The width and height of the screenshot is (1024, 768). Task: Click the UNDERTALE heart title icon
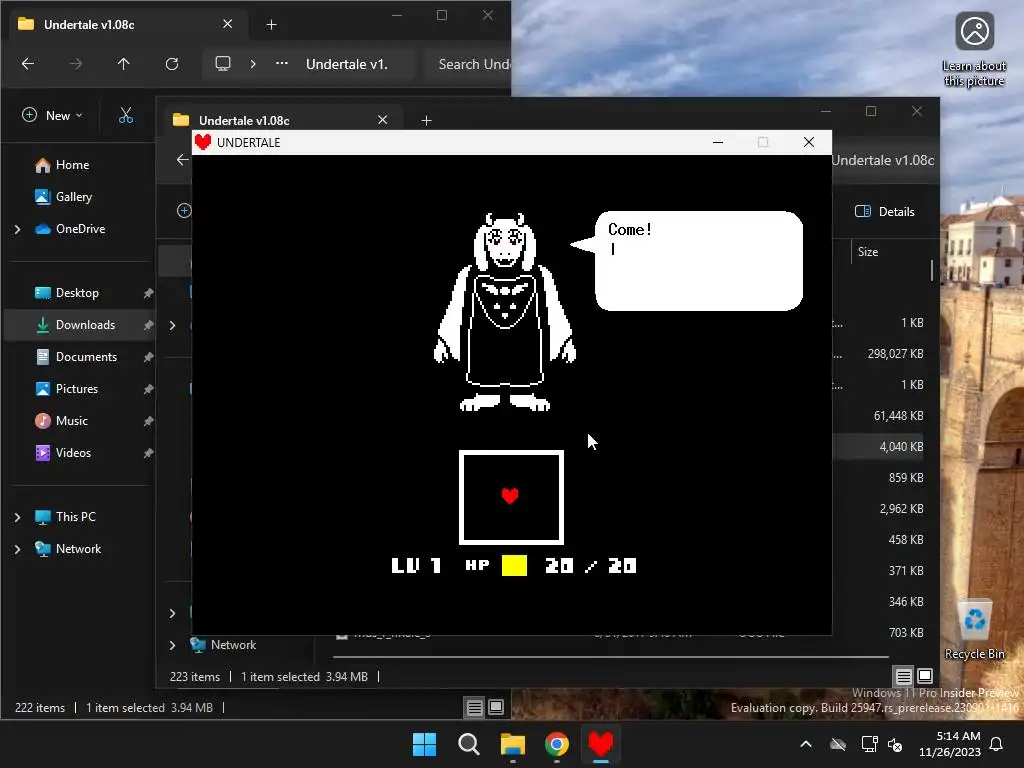[x=203, y=142]
